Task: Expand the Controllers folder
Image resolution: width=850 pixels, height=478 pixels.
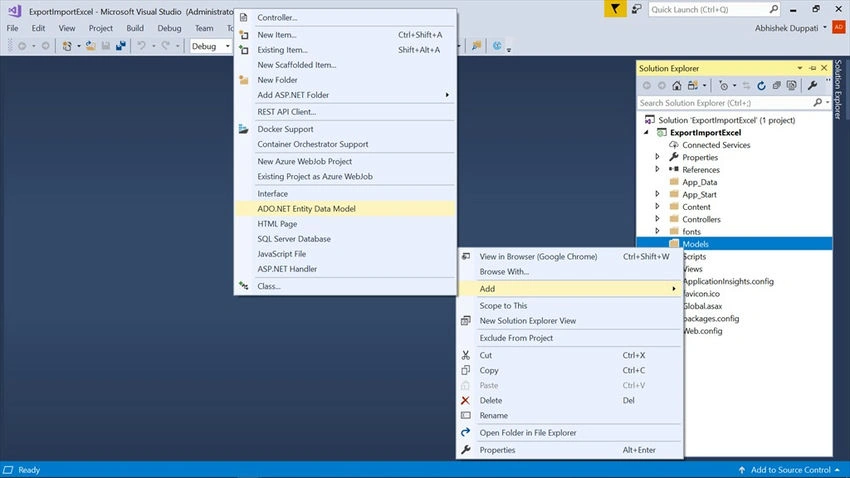Action: 657,219
